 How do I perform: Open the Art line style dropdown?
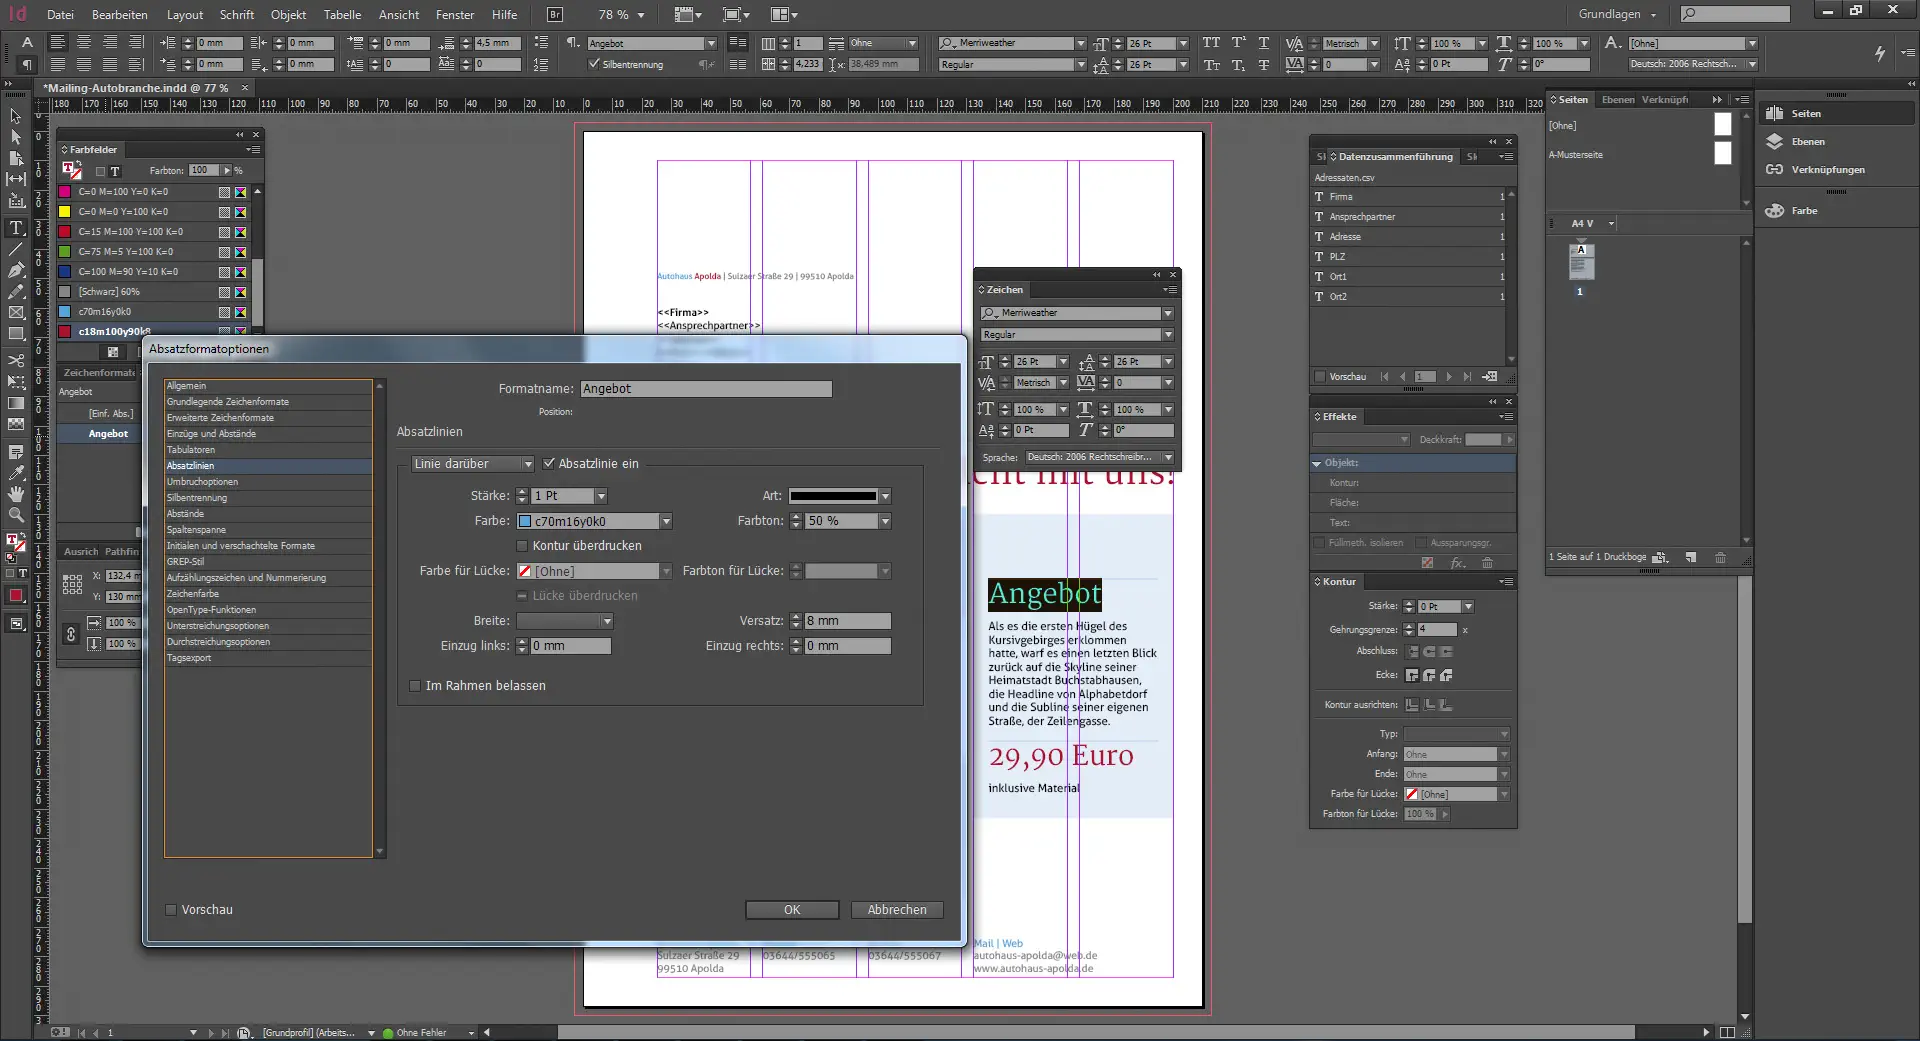[x=885, y=496]
